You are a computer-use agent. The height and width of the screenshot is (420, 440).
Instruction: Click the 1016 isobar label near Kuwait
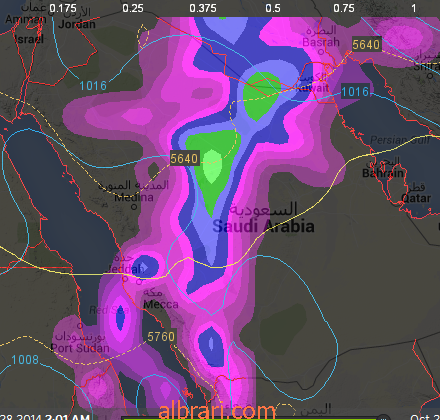355,91
